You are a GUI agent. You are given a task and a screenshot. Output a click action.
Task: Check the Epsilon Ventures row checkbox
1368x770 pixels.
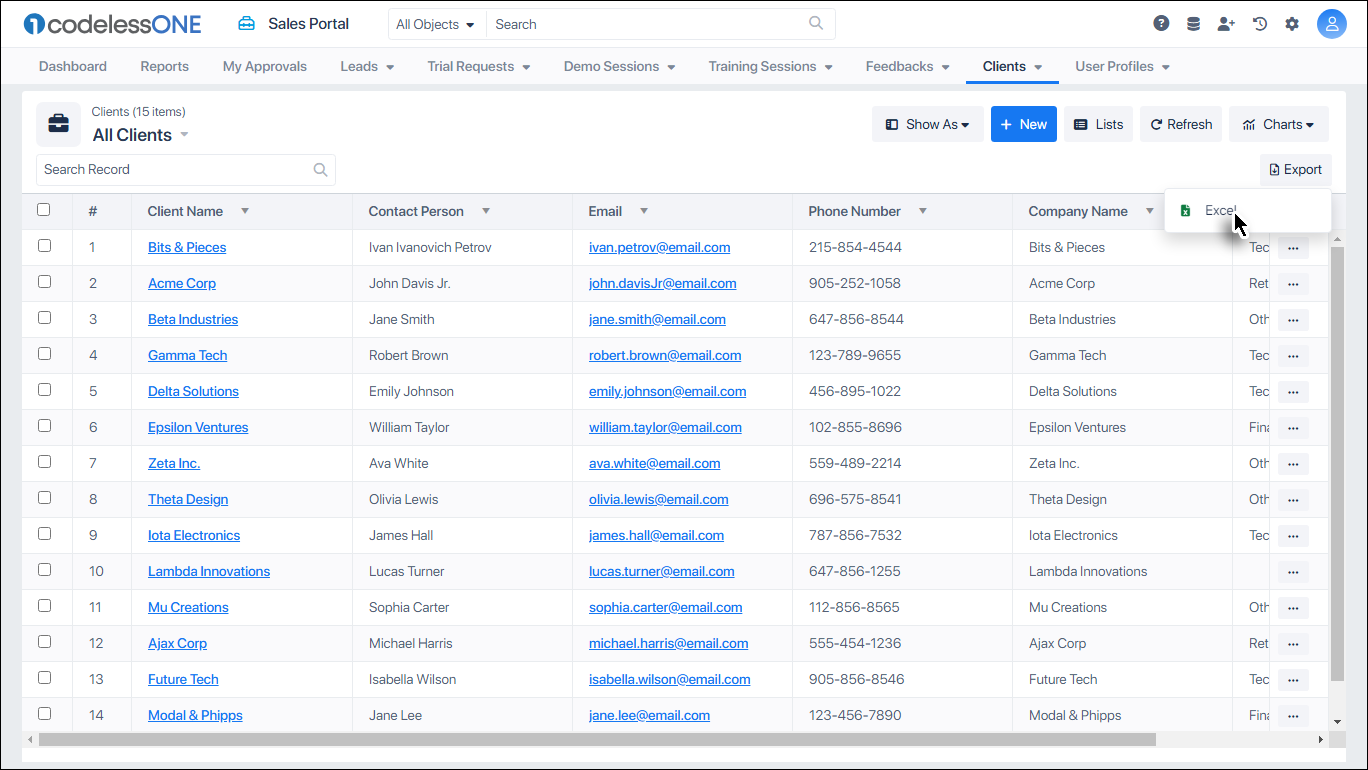tap(44, 426)
